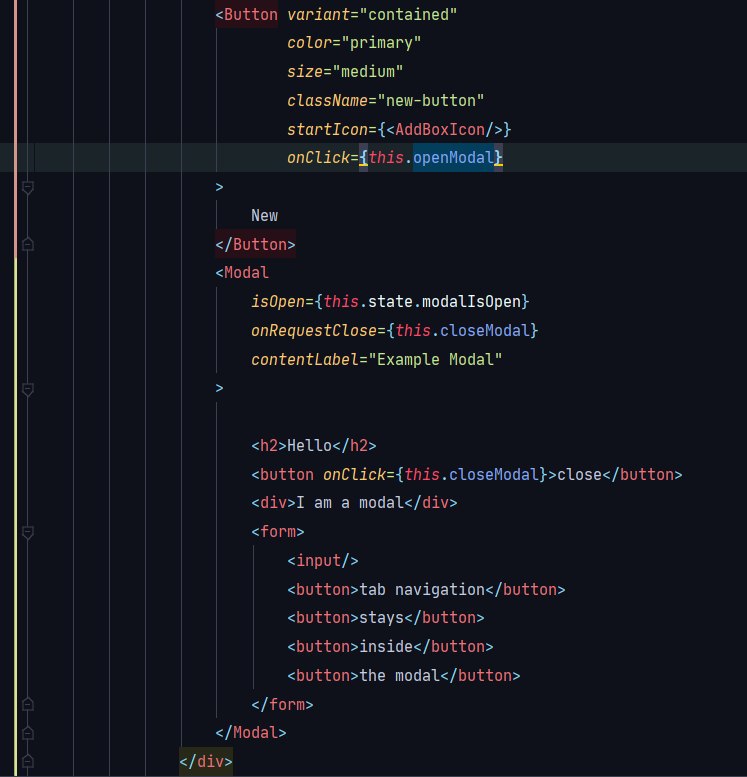Image resolution: width=747 pixels, height=777 pixels.
Task: Click the variant attribute name
Action: pos(318,14)
